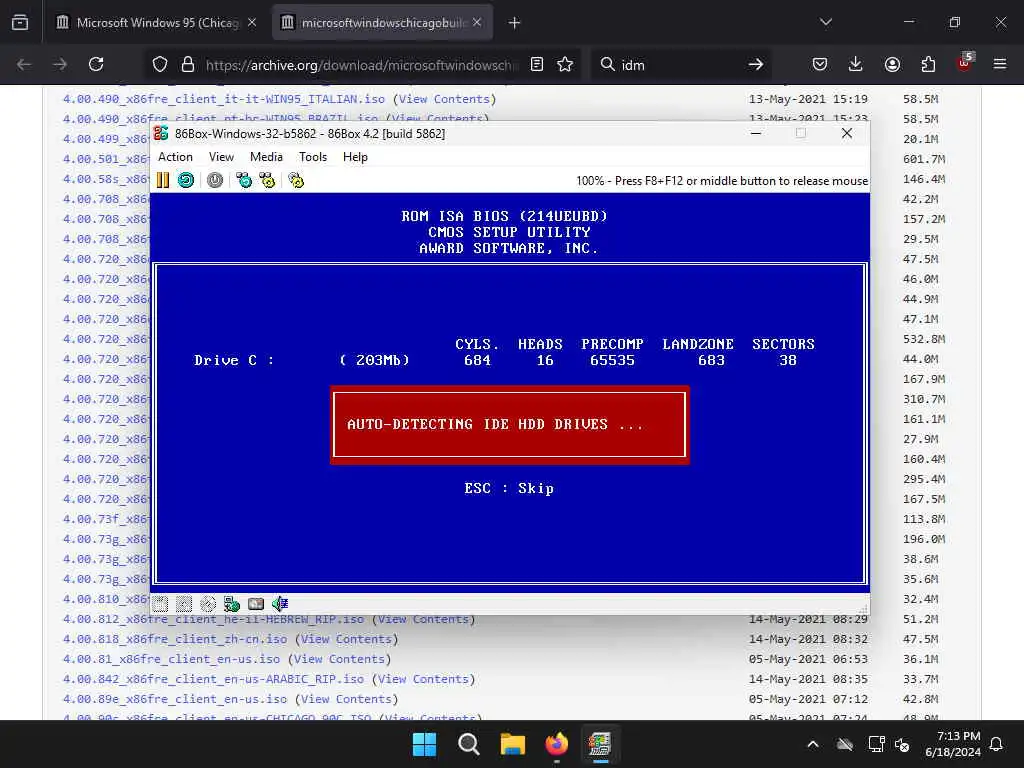
Task: Expand the system tray hidden icons chevron
Action: pos(813,744)
